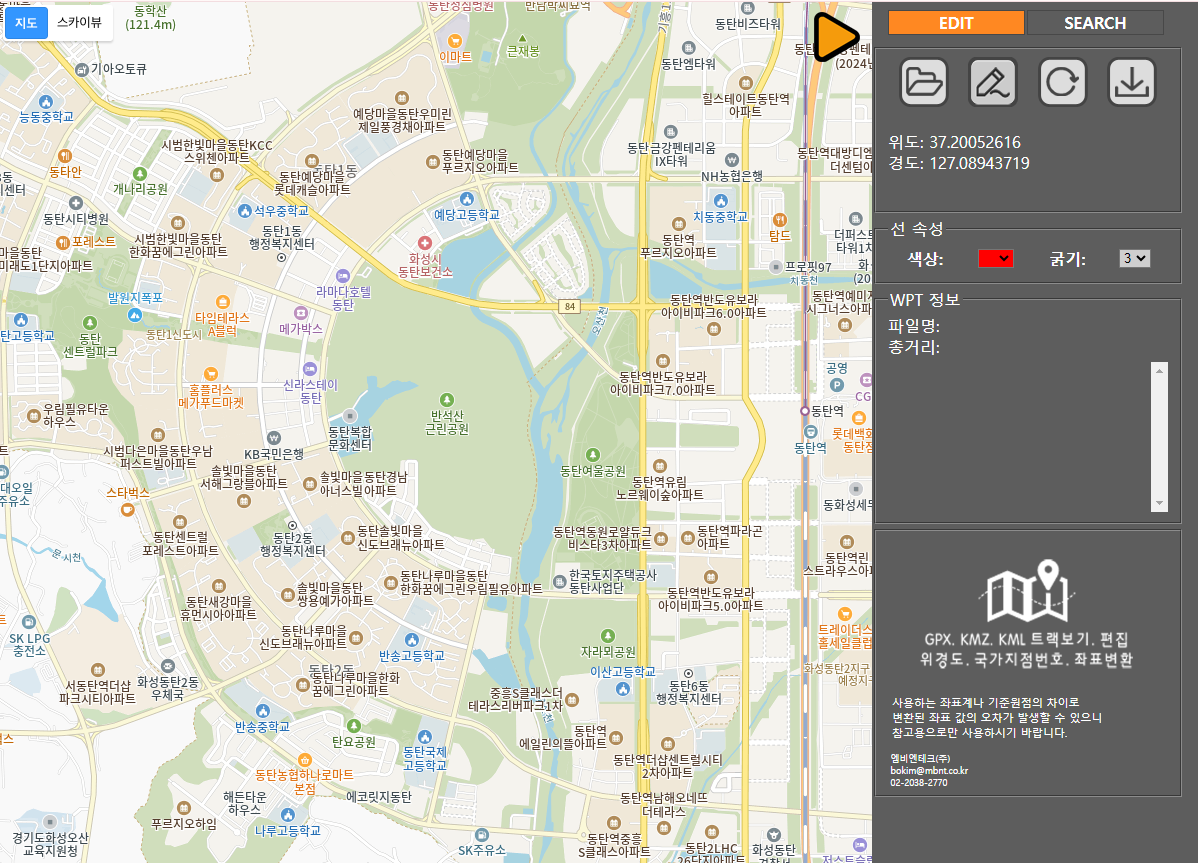Switch to the SEARCH tab
The width and height of the screenshot is (1198, 863).
pyautogui.click(x=1095, y=23)
